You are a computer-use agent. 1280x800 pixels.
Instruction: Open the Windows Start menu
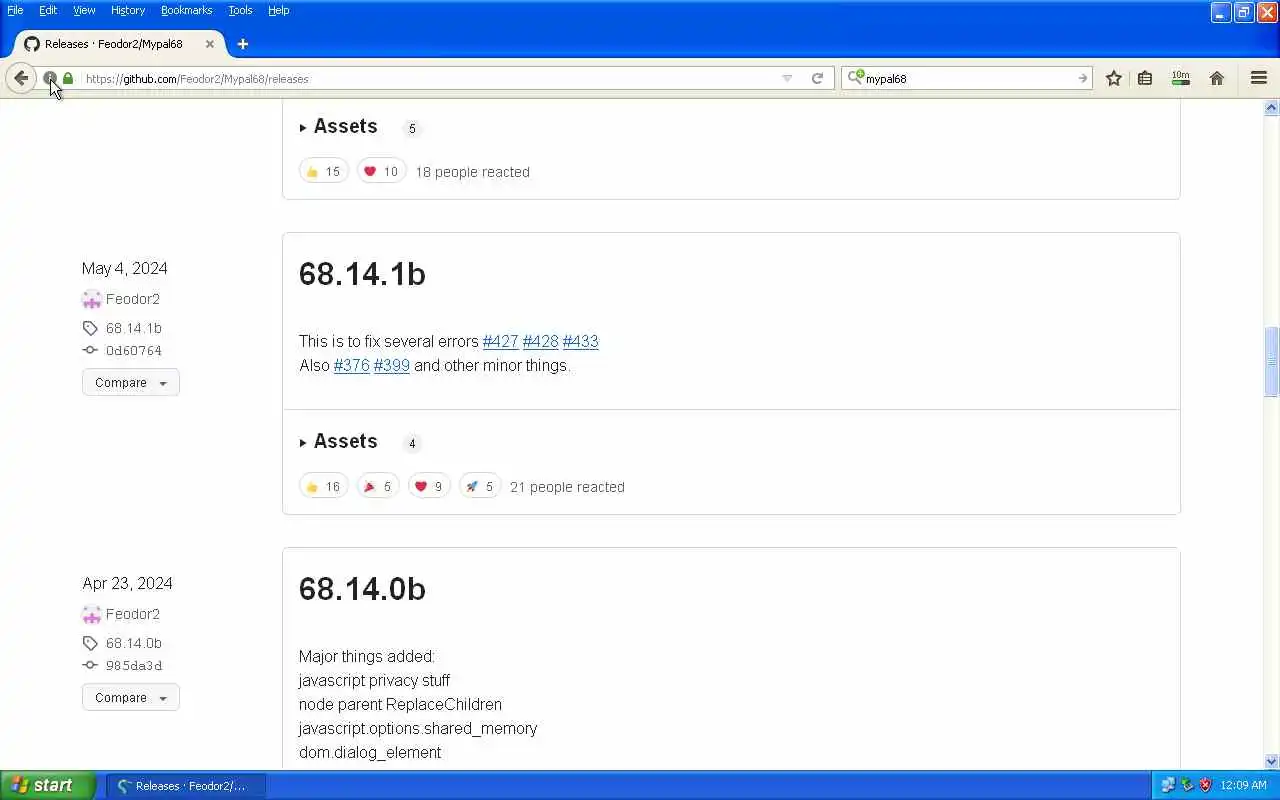pos(47,785)
